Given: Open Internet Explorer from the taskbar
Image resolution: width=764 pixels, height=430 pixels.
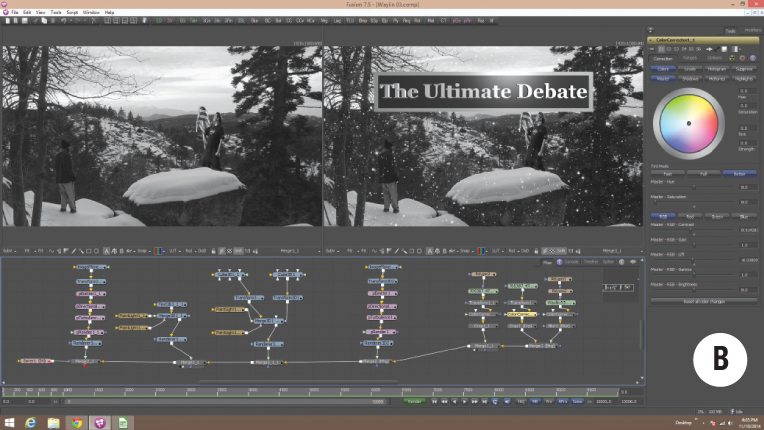Looking at the screenshot, I should (30, 423).
